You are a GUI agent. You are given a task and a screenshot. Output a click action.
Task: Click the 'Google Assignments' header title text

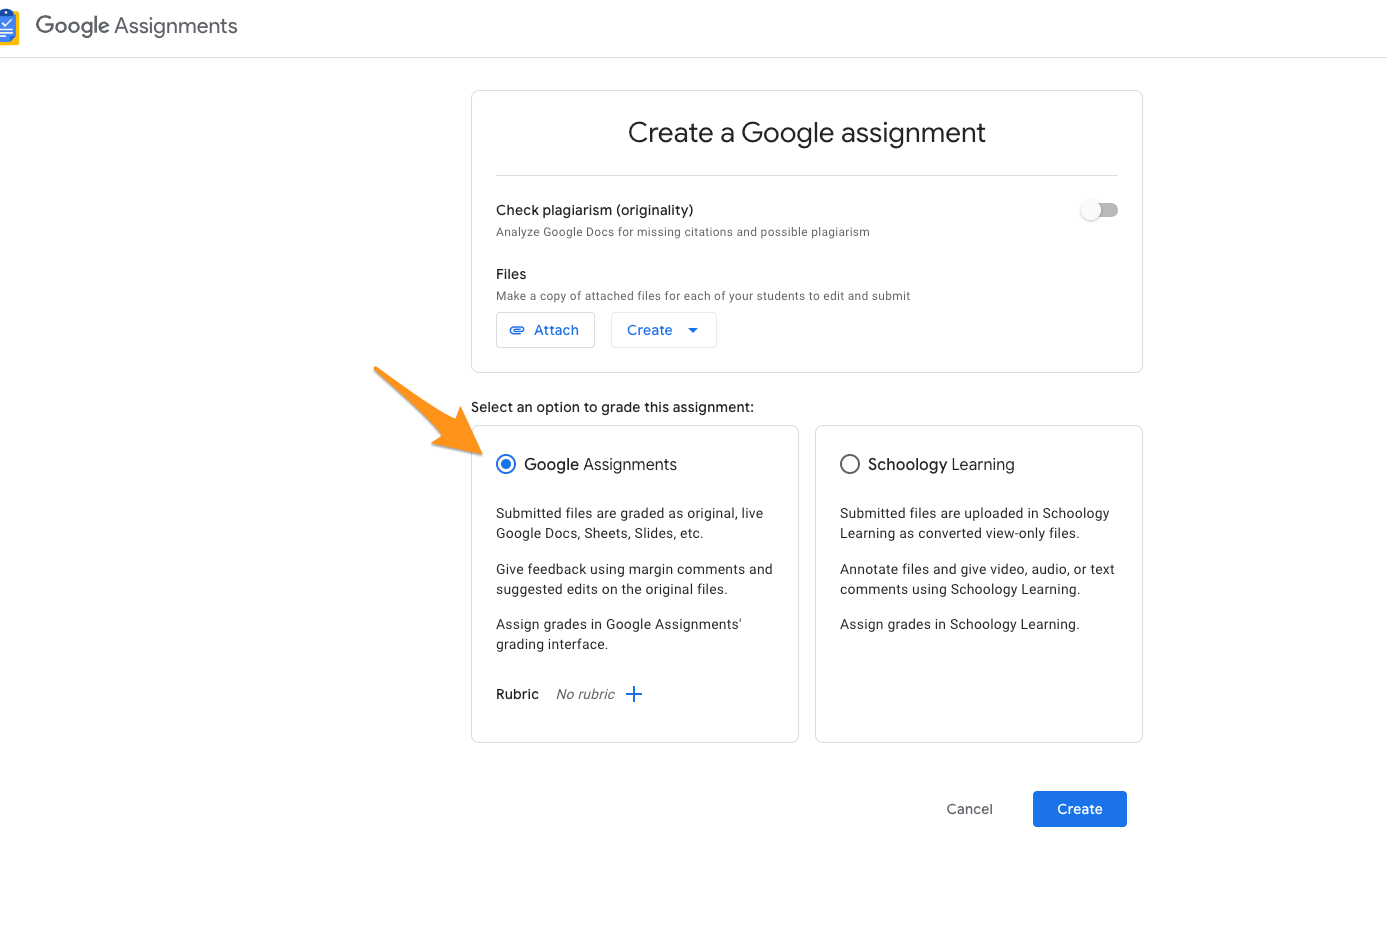(137, 26)
